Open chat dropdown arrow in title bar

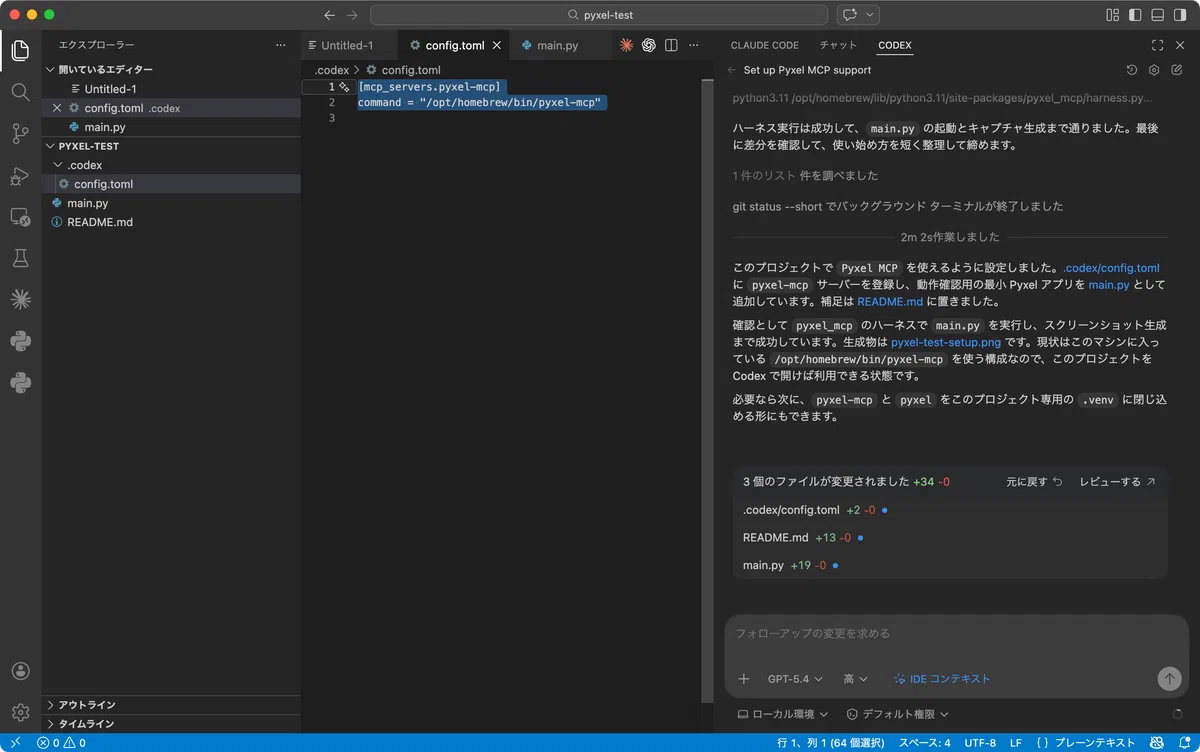coord(871,15)
